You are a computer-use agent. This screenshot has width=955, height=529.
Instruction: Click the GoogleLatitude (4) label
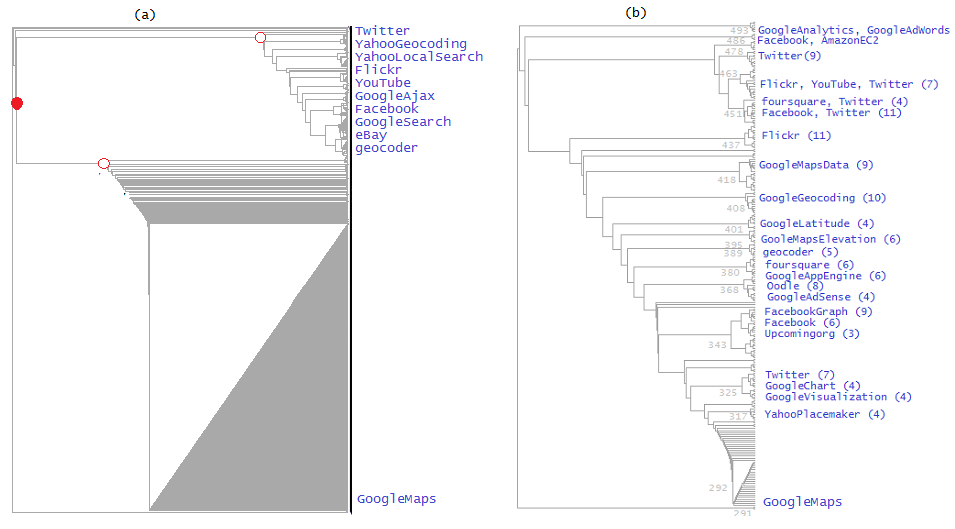817,223
